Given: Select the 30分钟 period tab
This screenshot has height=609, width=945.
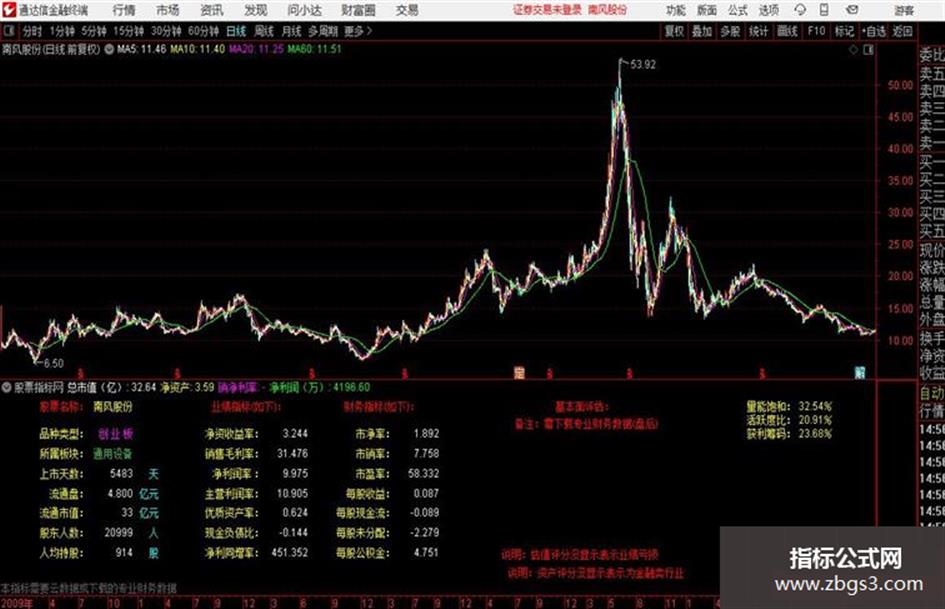Looking at the screenshot, I should pos(166,31).
